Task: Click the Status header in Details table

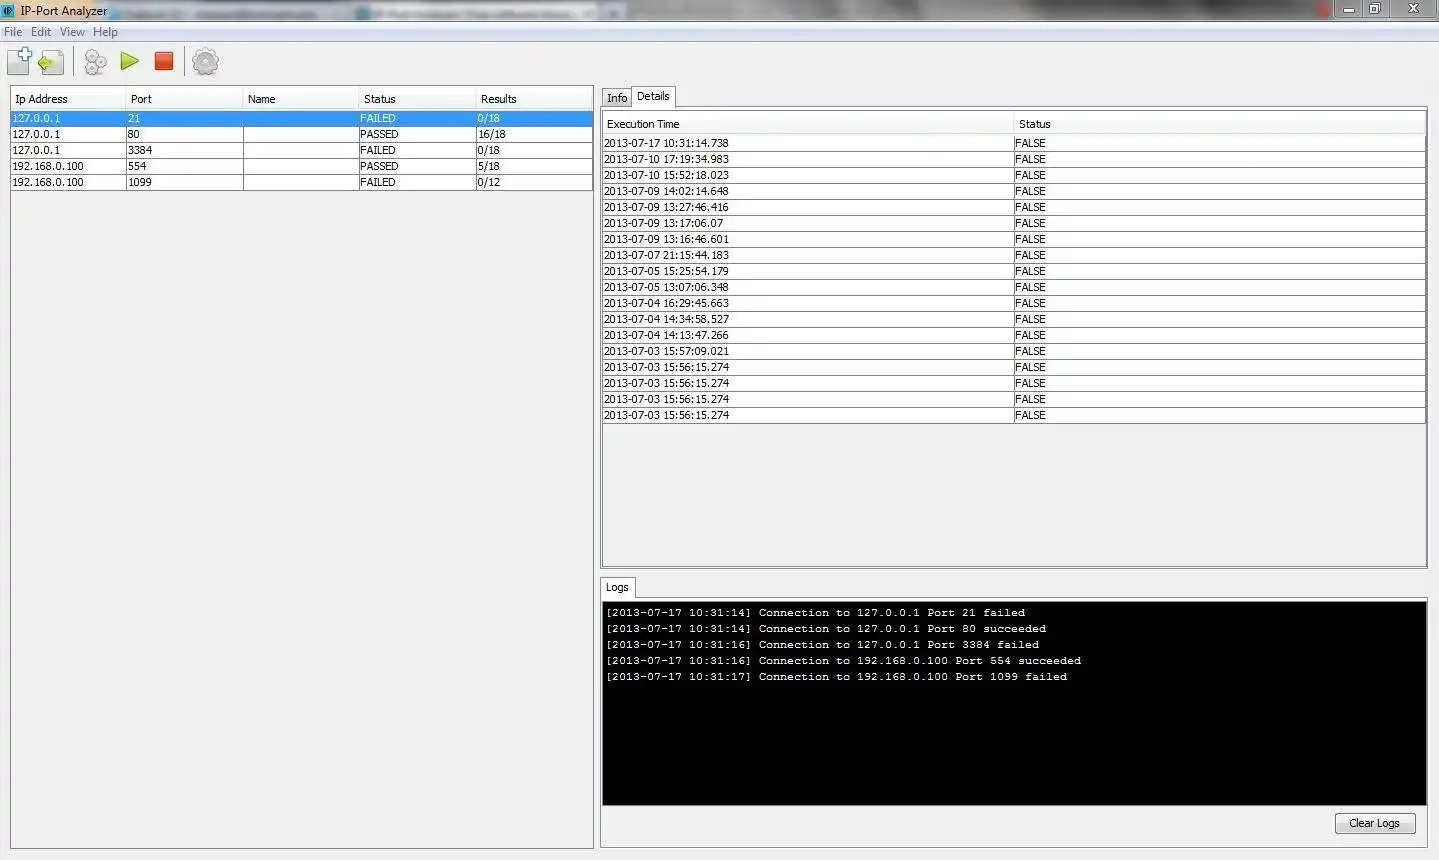Action: [1220, 124]
